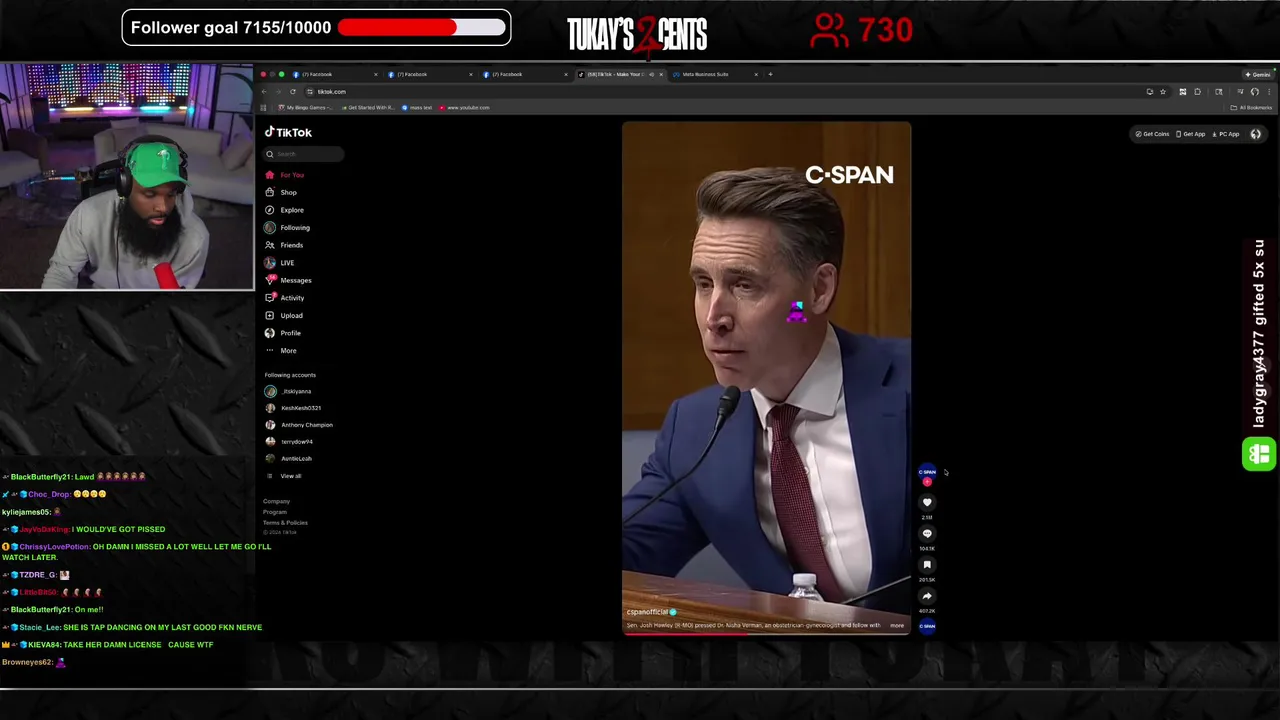Screen dimensions: 1280x720
Task: Open TikTok profile avatar top right
Action: click(1256, 134)
